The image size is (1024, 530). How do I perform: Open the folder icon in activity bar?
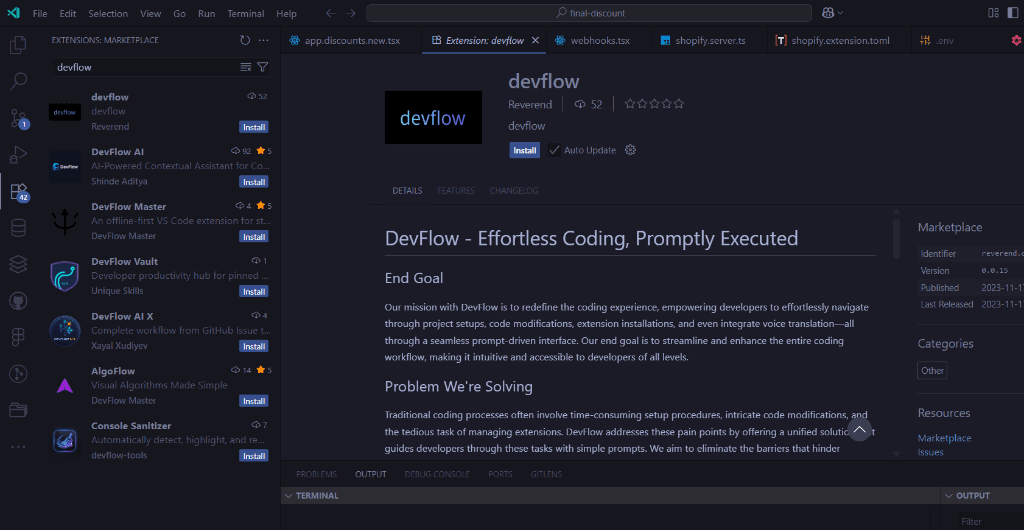(x=18, y=410)
